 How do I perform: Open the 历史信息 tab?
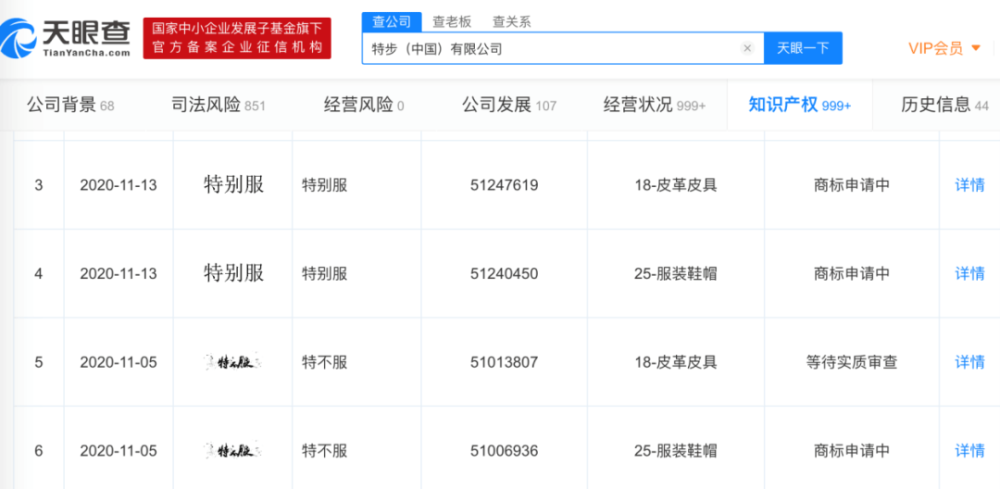[945, 105]
